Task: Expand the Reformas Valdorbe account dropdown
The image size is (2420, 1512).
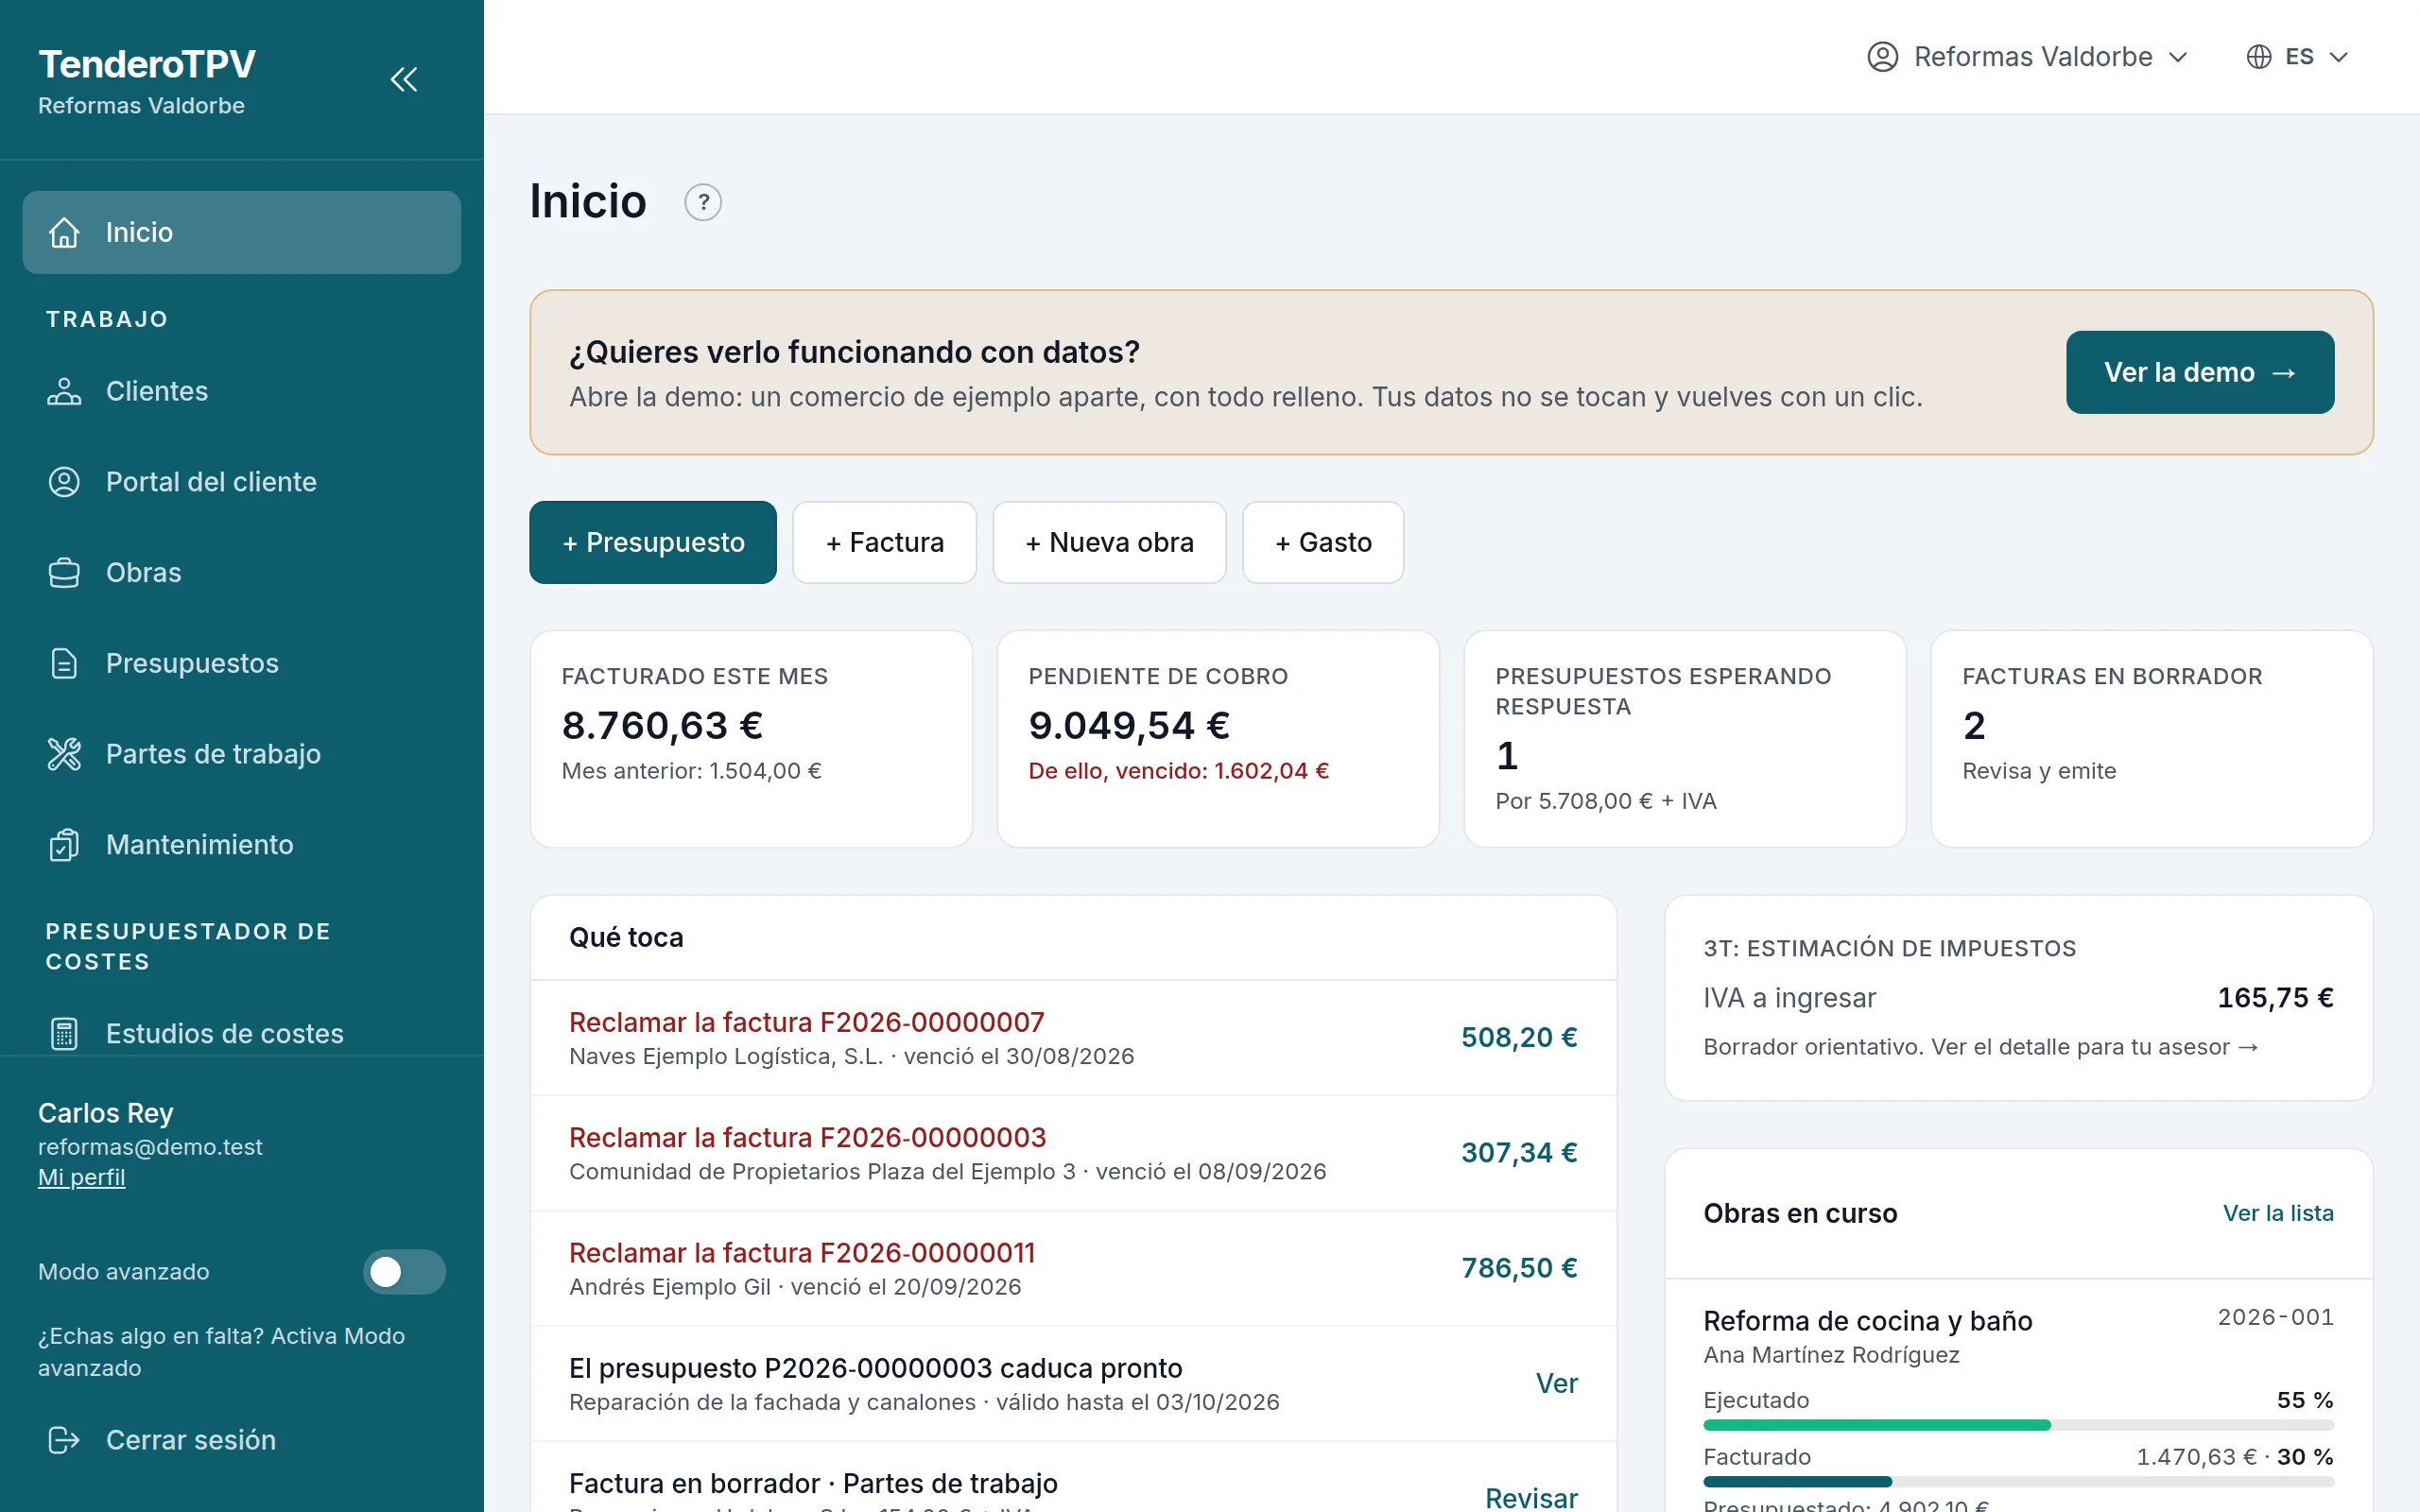Action: [x=2028, y=57]
